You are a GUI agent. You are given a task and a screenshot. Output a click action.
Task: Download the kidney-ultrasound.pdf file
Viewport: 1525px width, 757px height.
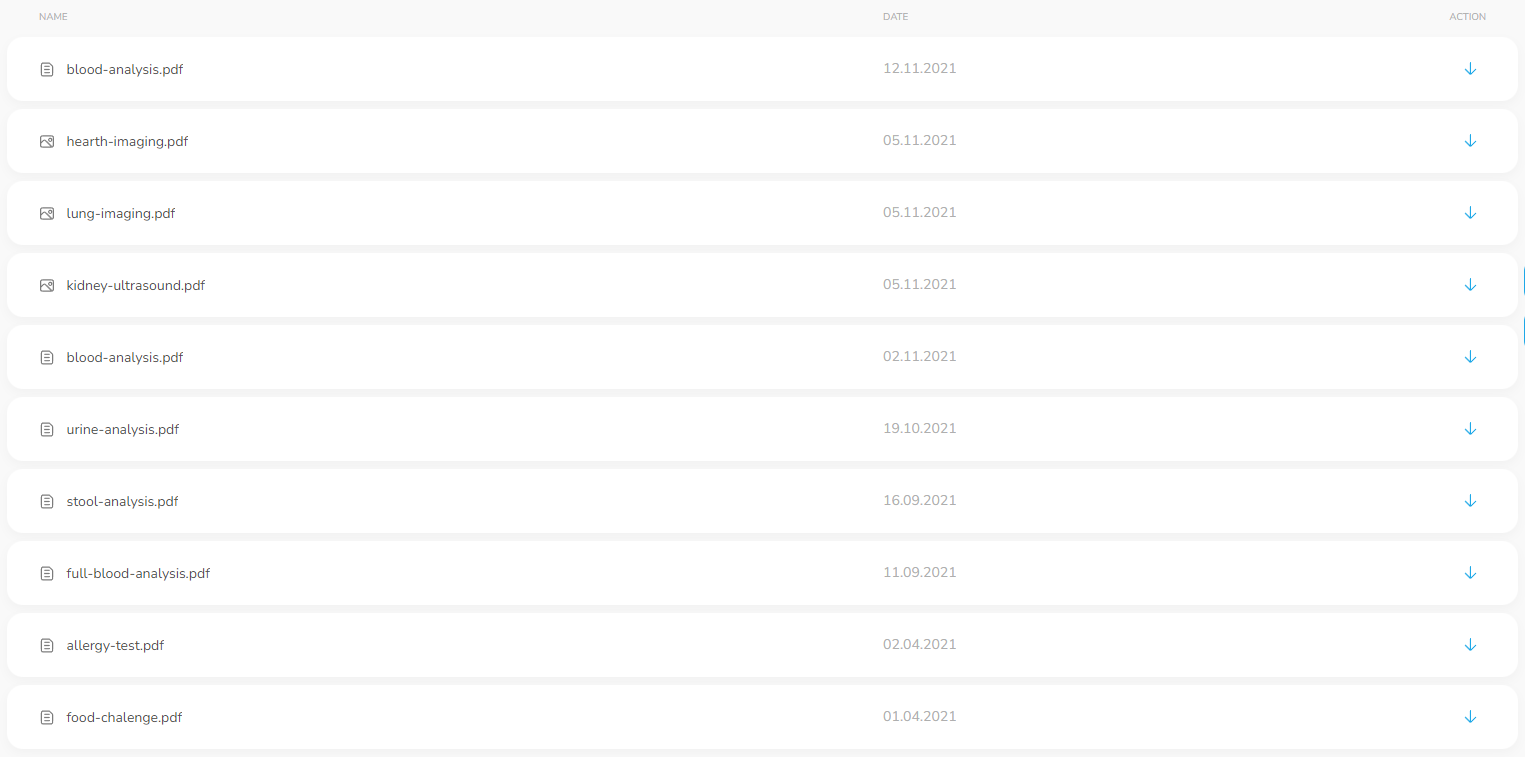1470,285
